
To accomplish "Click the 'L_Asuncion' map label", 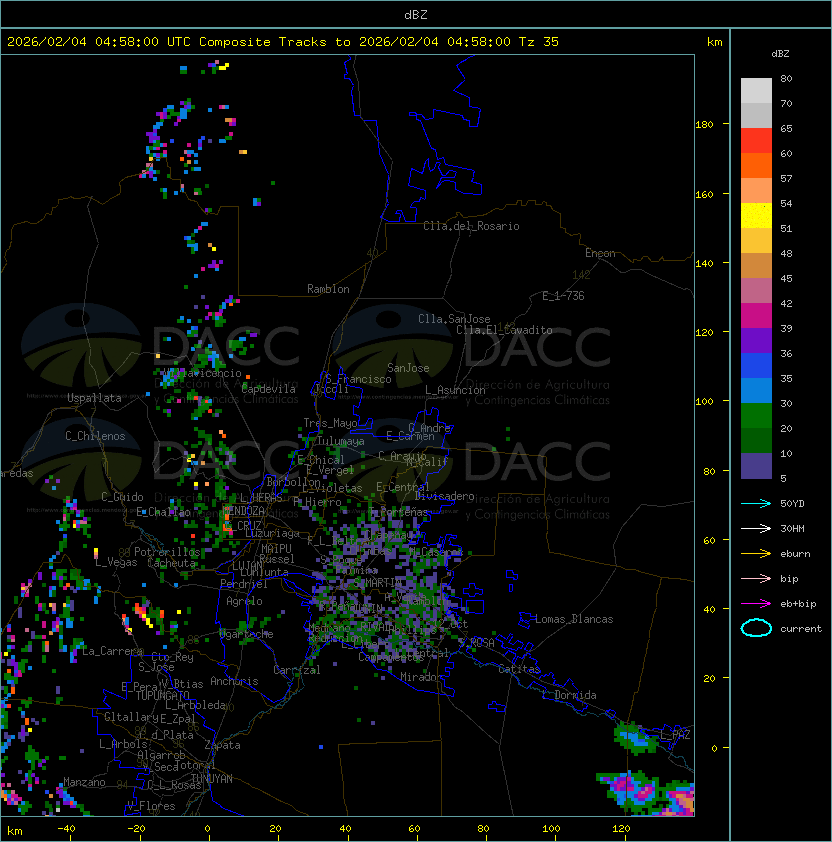I will tap(455, 390).
